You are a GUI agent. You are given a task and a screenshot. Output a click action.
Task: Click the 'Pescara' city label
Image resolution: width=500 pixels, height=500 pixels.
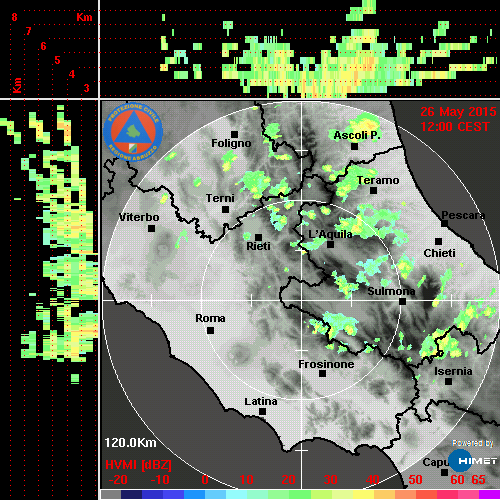(463, 215)
